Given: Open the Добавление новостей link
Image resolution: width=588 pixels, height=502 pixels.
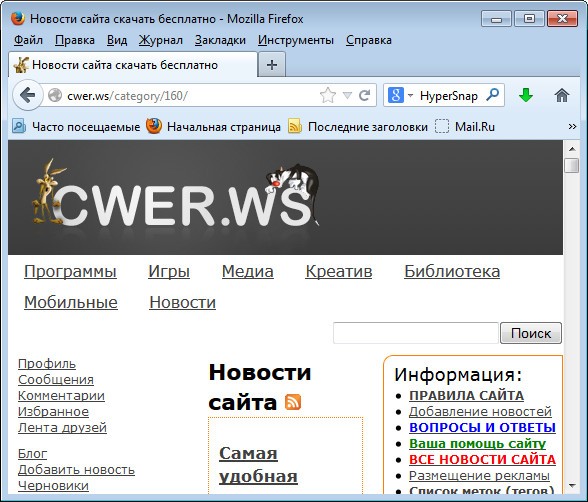Looking at the screenshot, I should 480,411.
